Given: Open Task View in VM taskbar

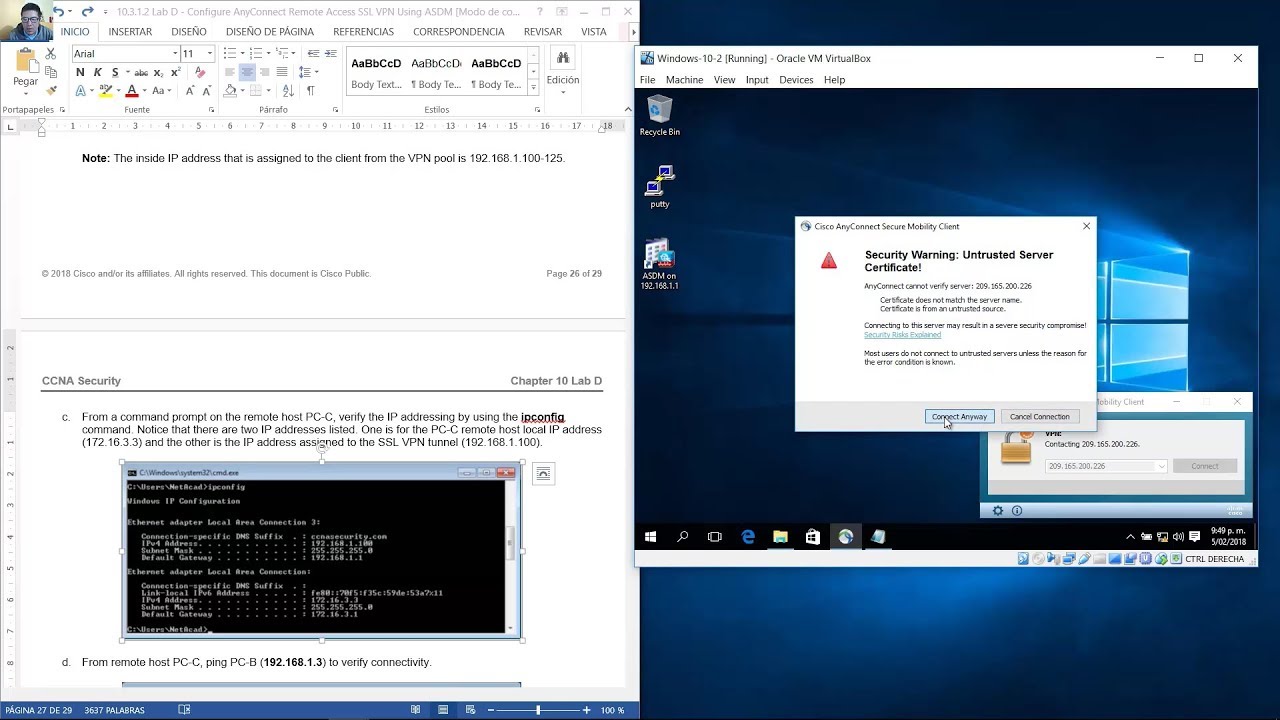Looking at the screenshot, I should click(714, 537).
